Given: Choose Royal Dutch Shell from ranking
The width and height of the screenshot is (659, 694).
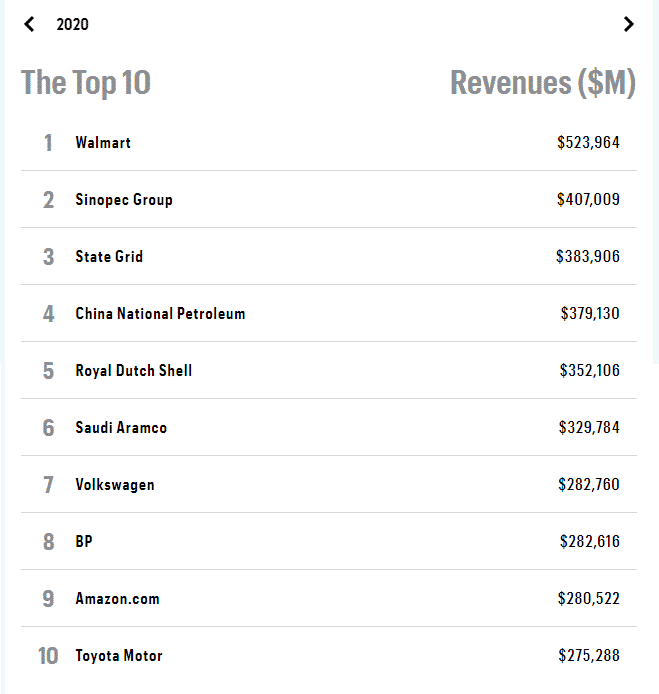Looking at the screenshot, I should coord(133,371).
